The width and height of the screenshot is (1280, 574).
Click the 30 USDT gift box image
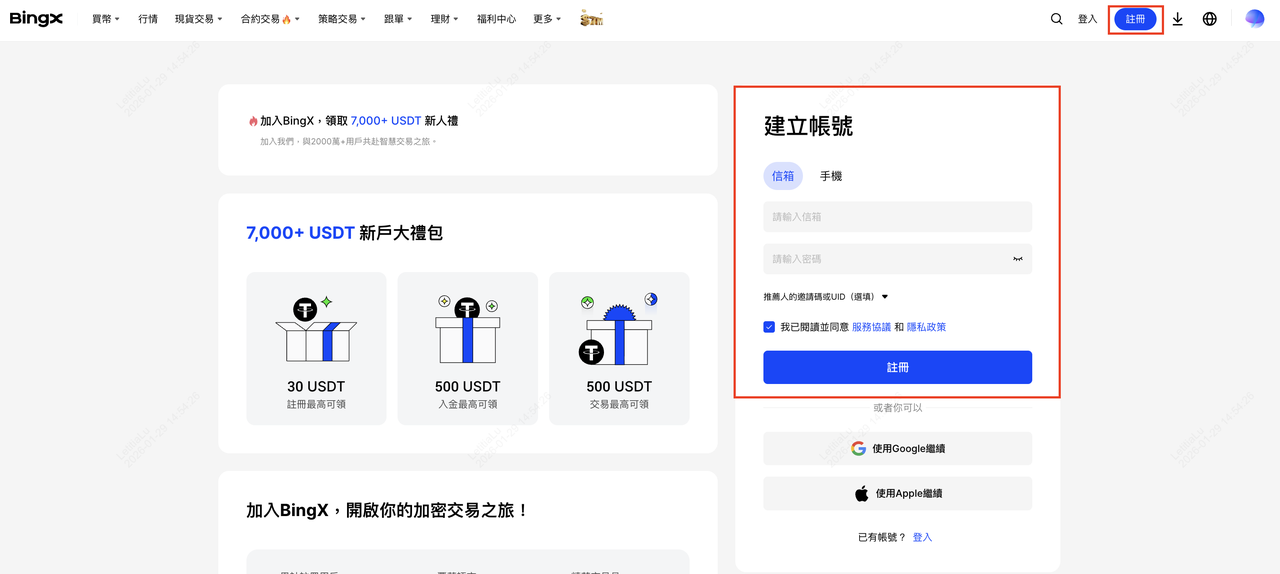[316, 329]
